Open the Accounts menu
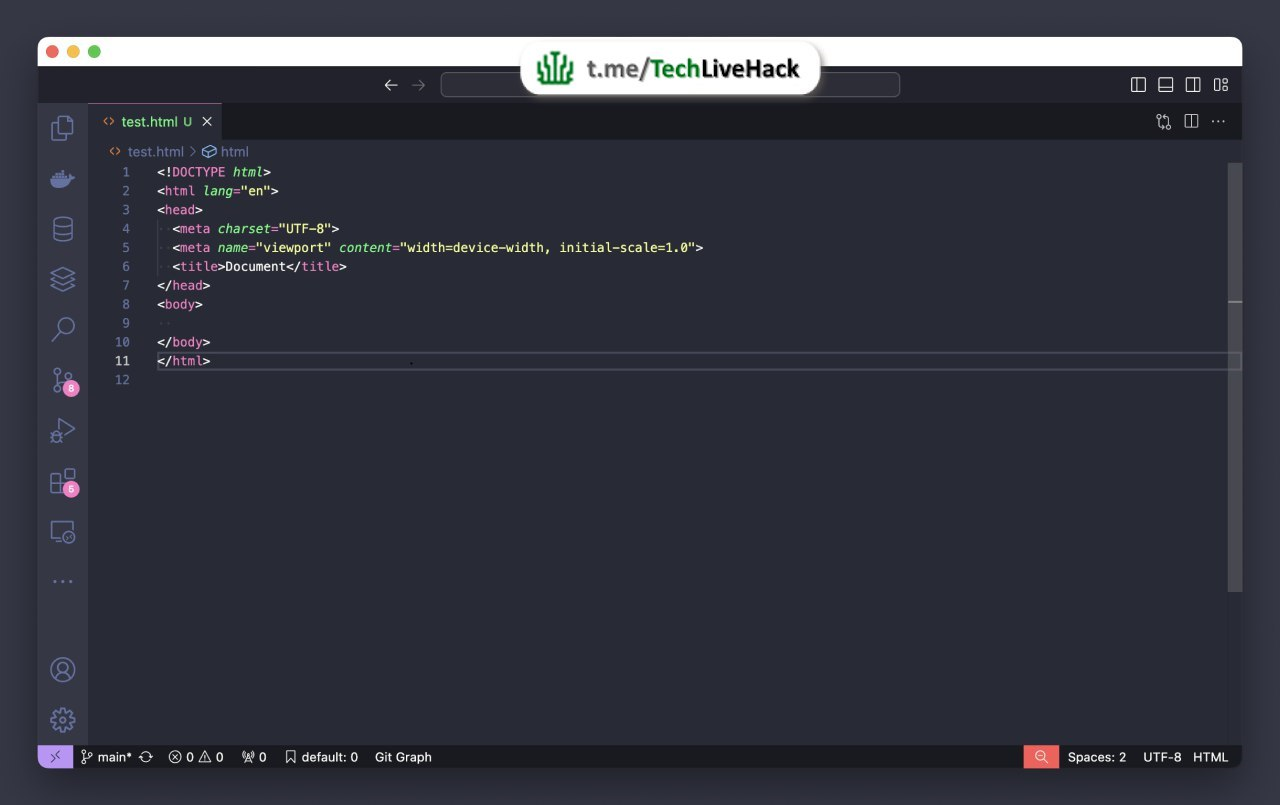Viewport: 1280px width, 805px height. tap(62, 670)
